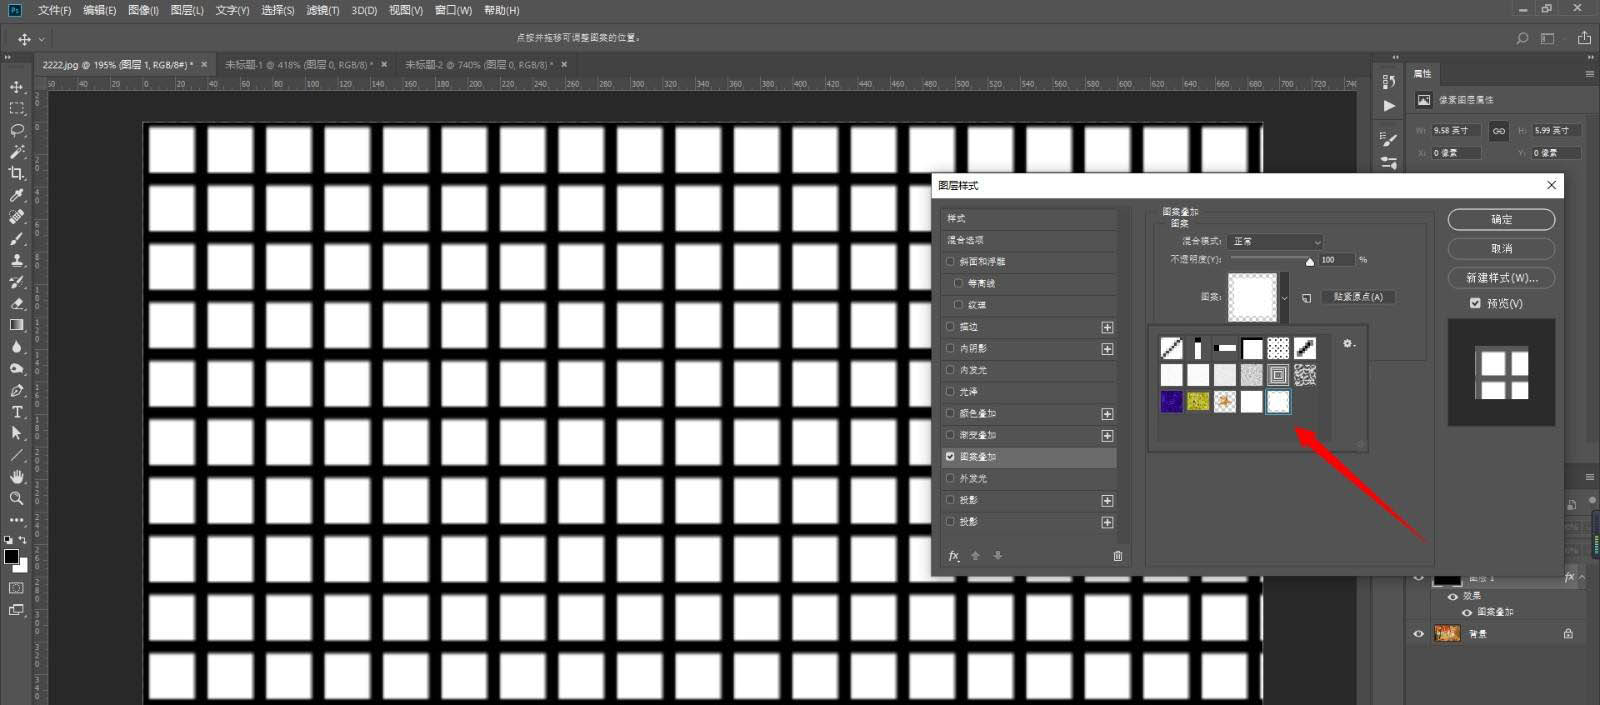Enable 颜色叠加 (Color Overlay) checkbox
Image resolution: width=1600 pixels, height=705 pixels.
coord(950,413)
